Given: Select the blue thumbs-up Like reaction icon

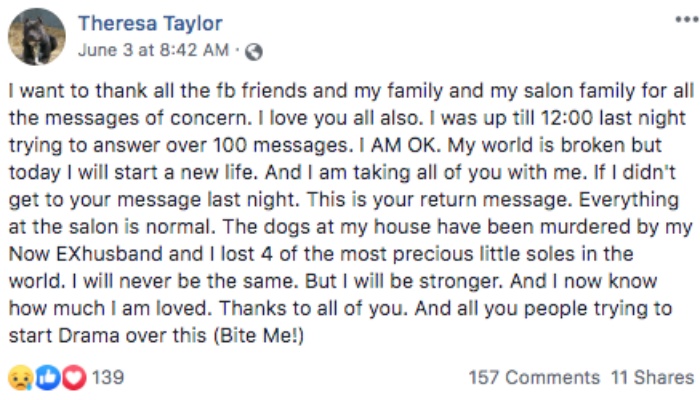Looking at the screenshot, I should (x=47, y=377).
